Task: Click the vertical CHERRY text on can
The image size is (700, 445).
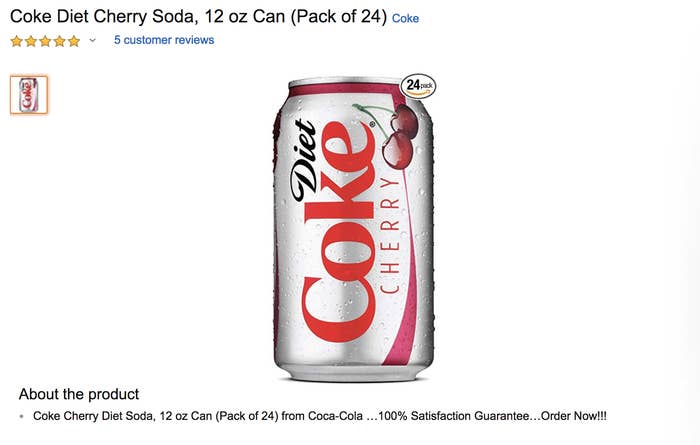Action: point(390,235)
